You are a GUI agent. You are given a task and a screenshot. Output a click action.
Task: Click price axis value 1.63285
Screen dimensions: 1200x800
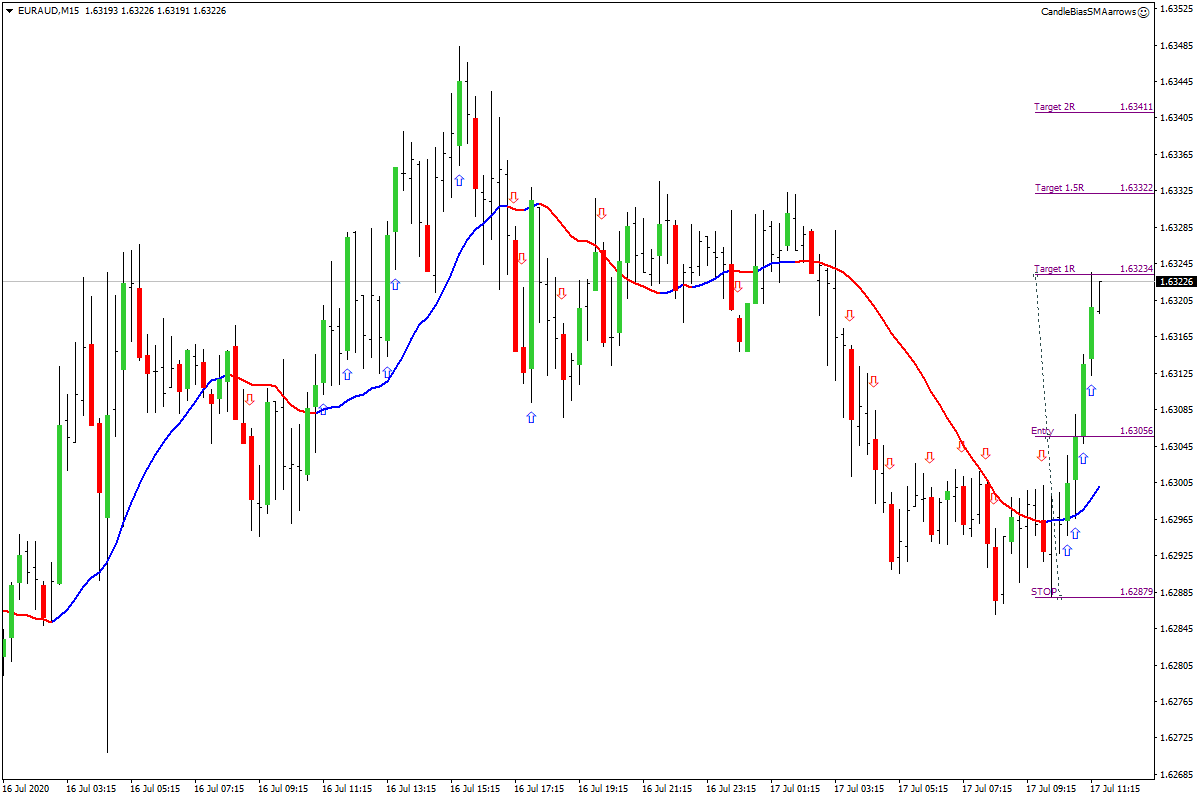pos(1176,227)
